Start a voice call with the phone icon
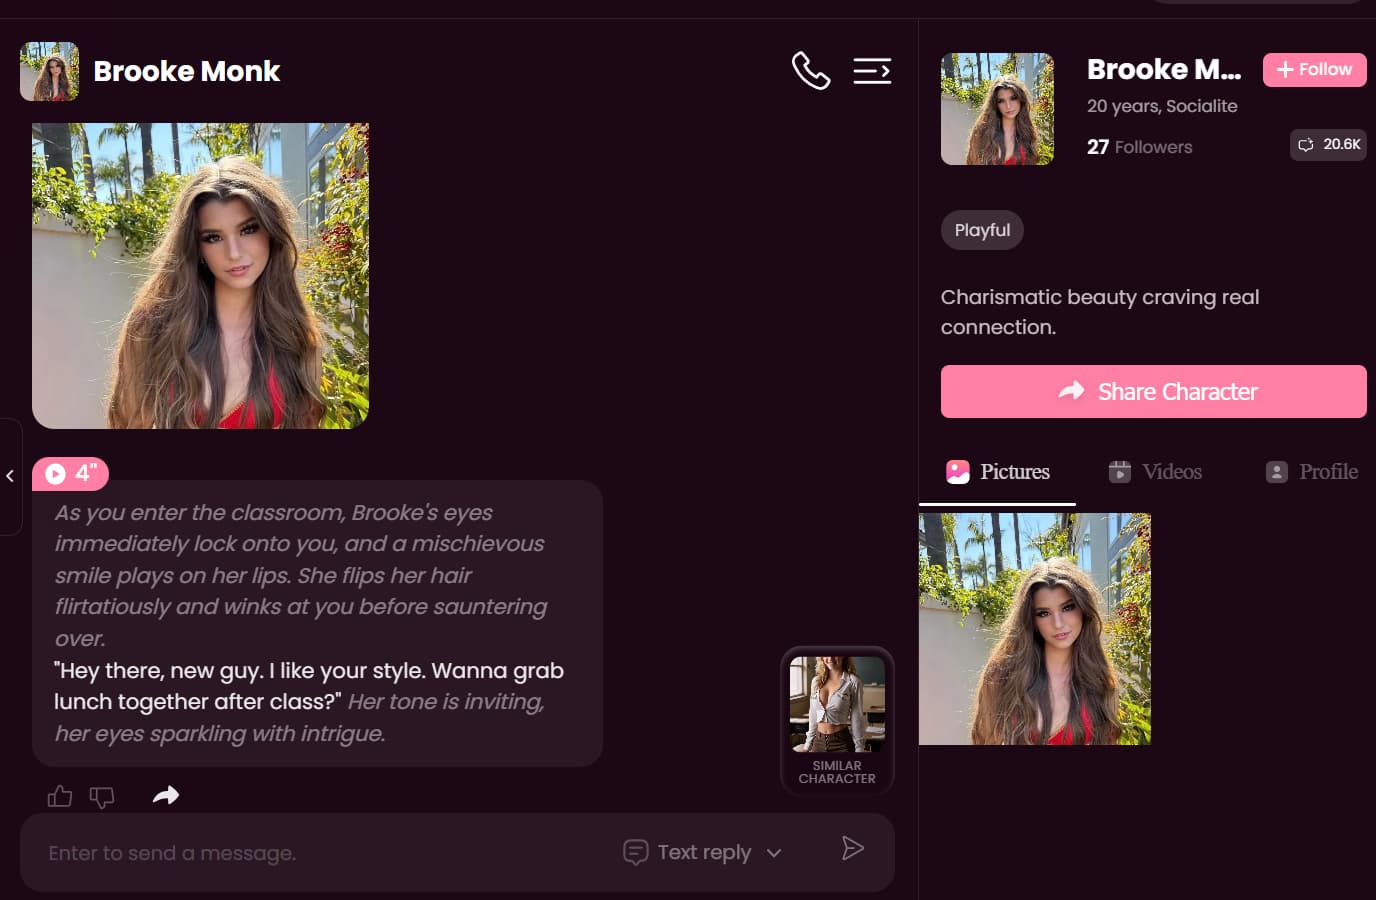Image resolution: width=1376 pixels, height=900 pixels. click(x=811, y=71)
